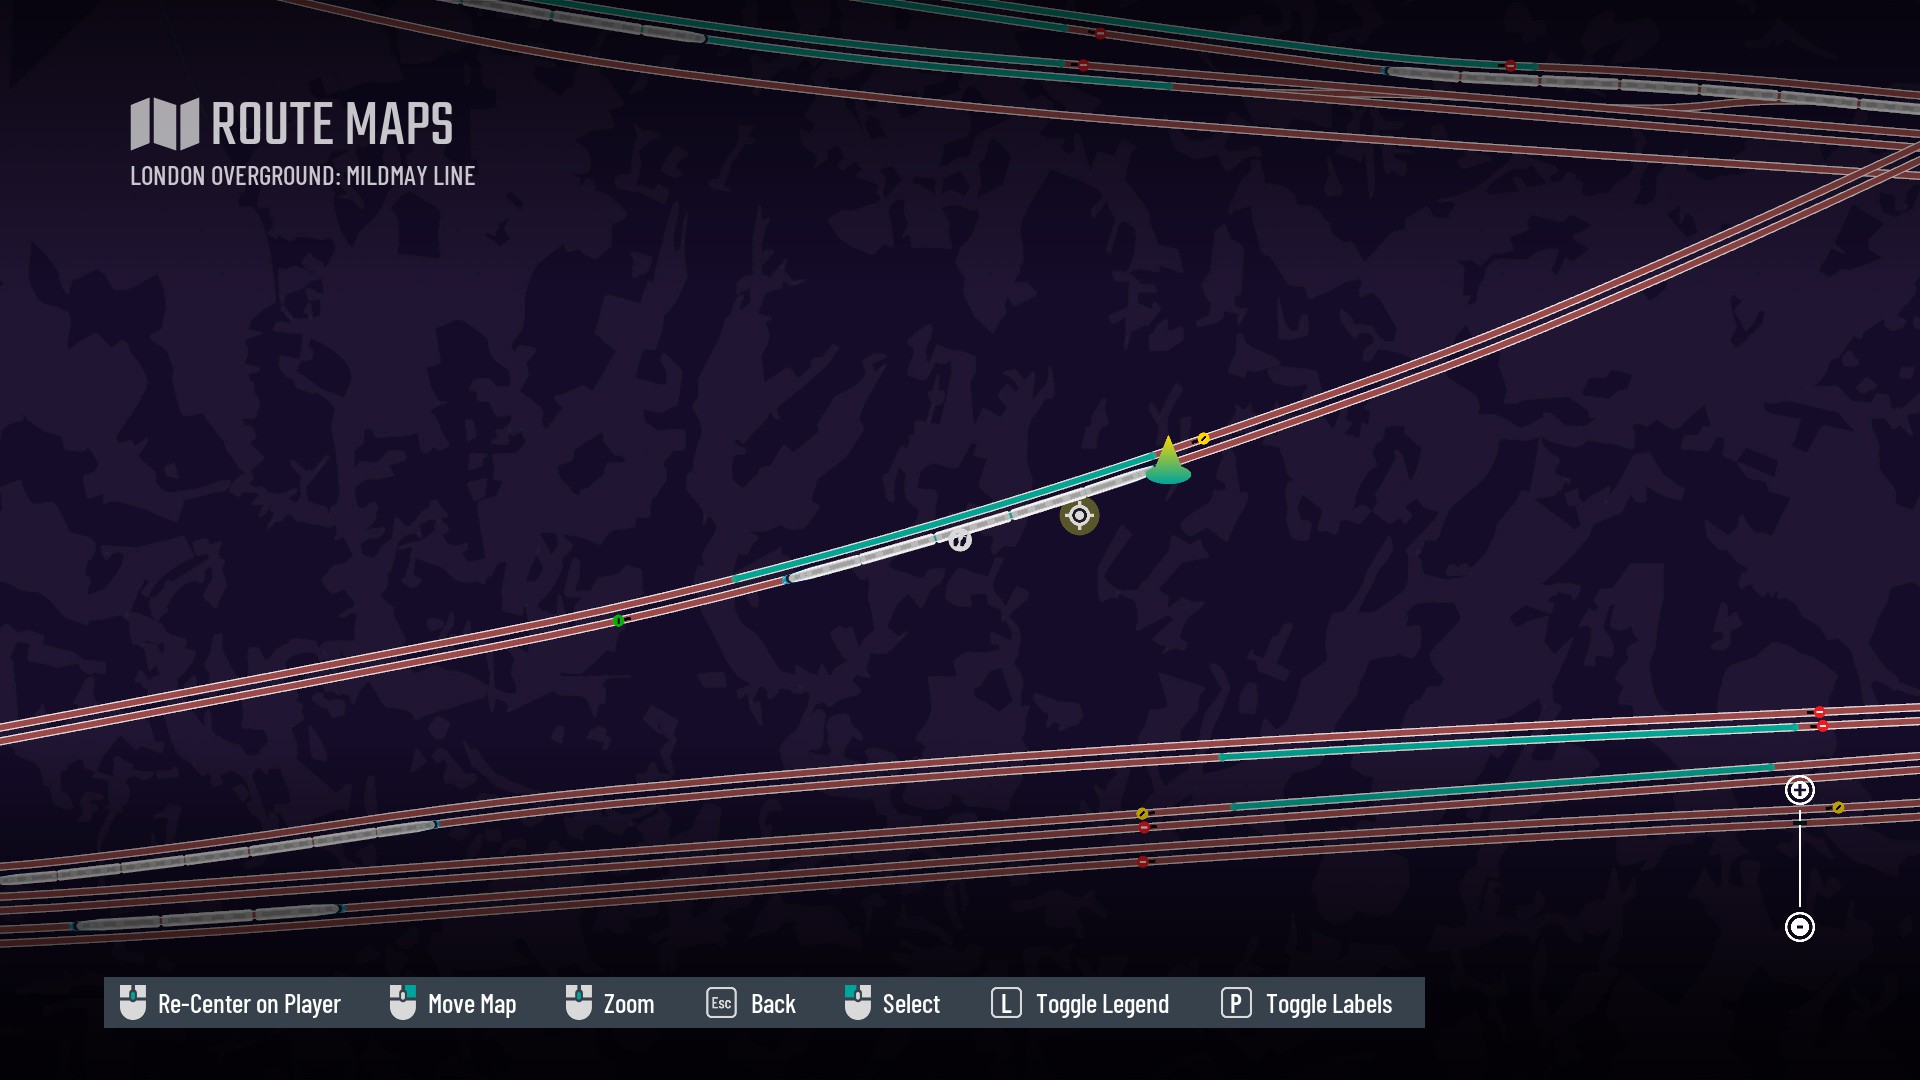Select the grey train at the top-left tracks
1920x1080 pixels.
tap(580, 20)
